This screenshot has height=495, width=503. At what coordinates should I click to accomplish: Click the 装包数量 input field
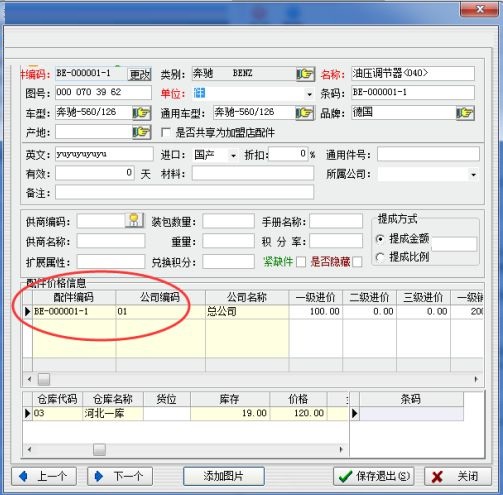[x=228, y=221]
